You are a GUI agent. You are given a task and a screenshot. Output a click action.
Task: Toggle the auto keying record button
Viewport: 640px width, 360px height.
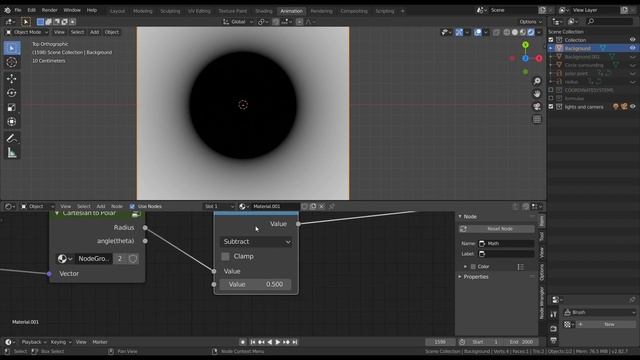click(x=242, y=342)
